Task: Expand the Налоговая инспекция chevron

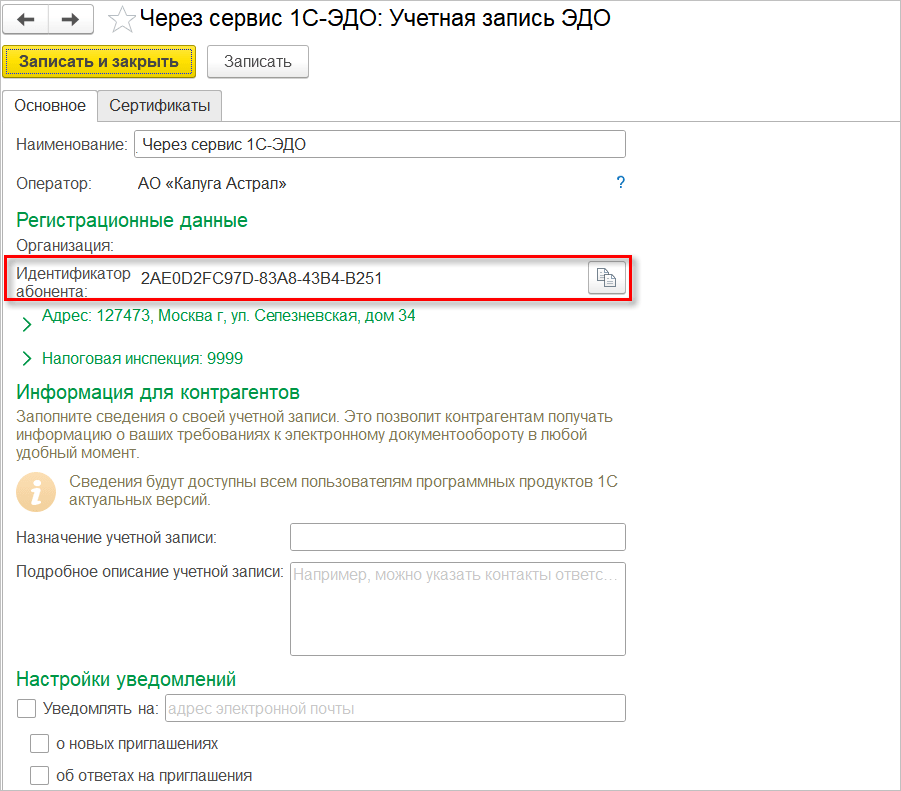Action: [27, 358]
